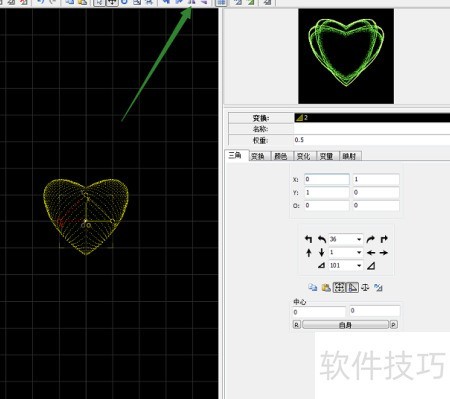Switch to the 颜色 tab

(280, 156)
